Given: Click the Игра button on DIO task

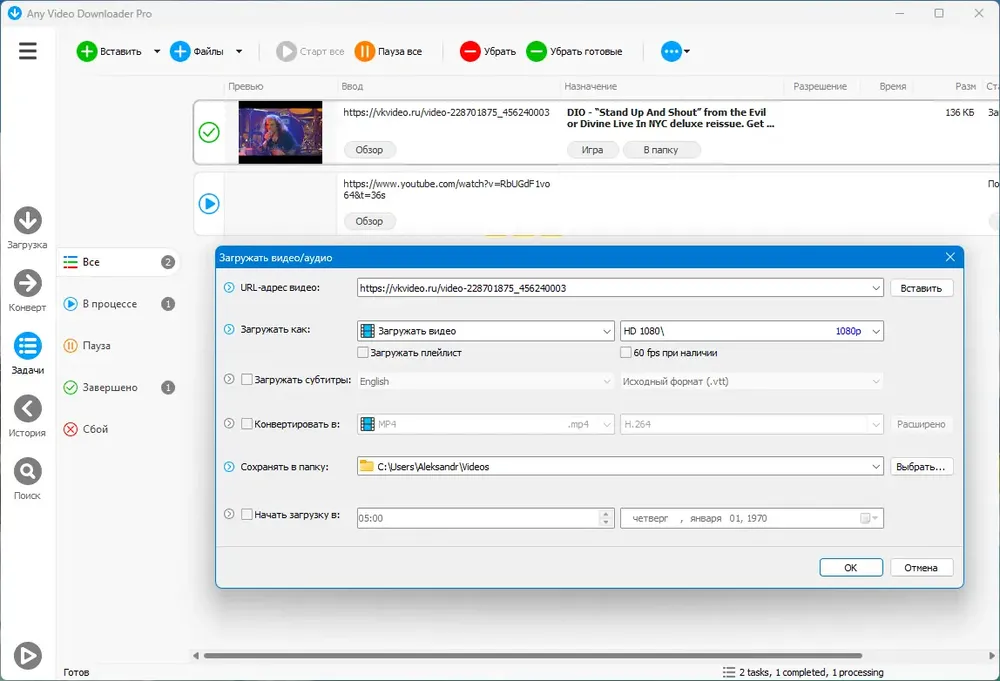Looking at the screenshot, I should coord(592,150).
